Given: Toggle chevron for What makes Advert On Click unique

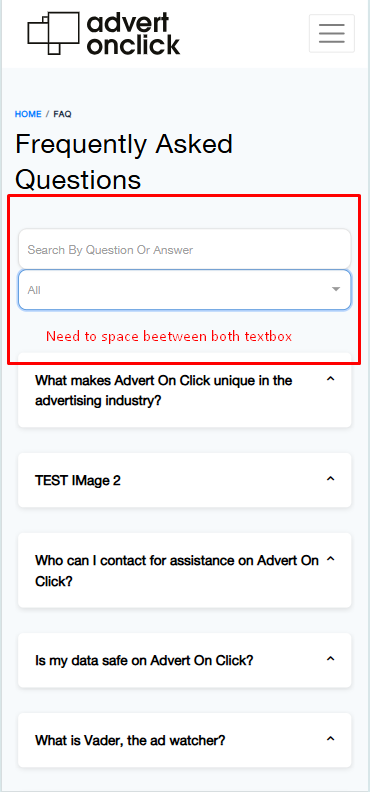Looking at the screenshot, I should click(331, 378).
